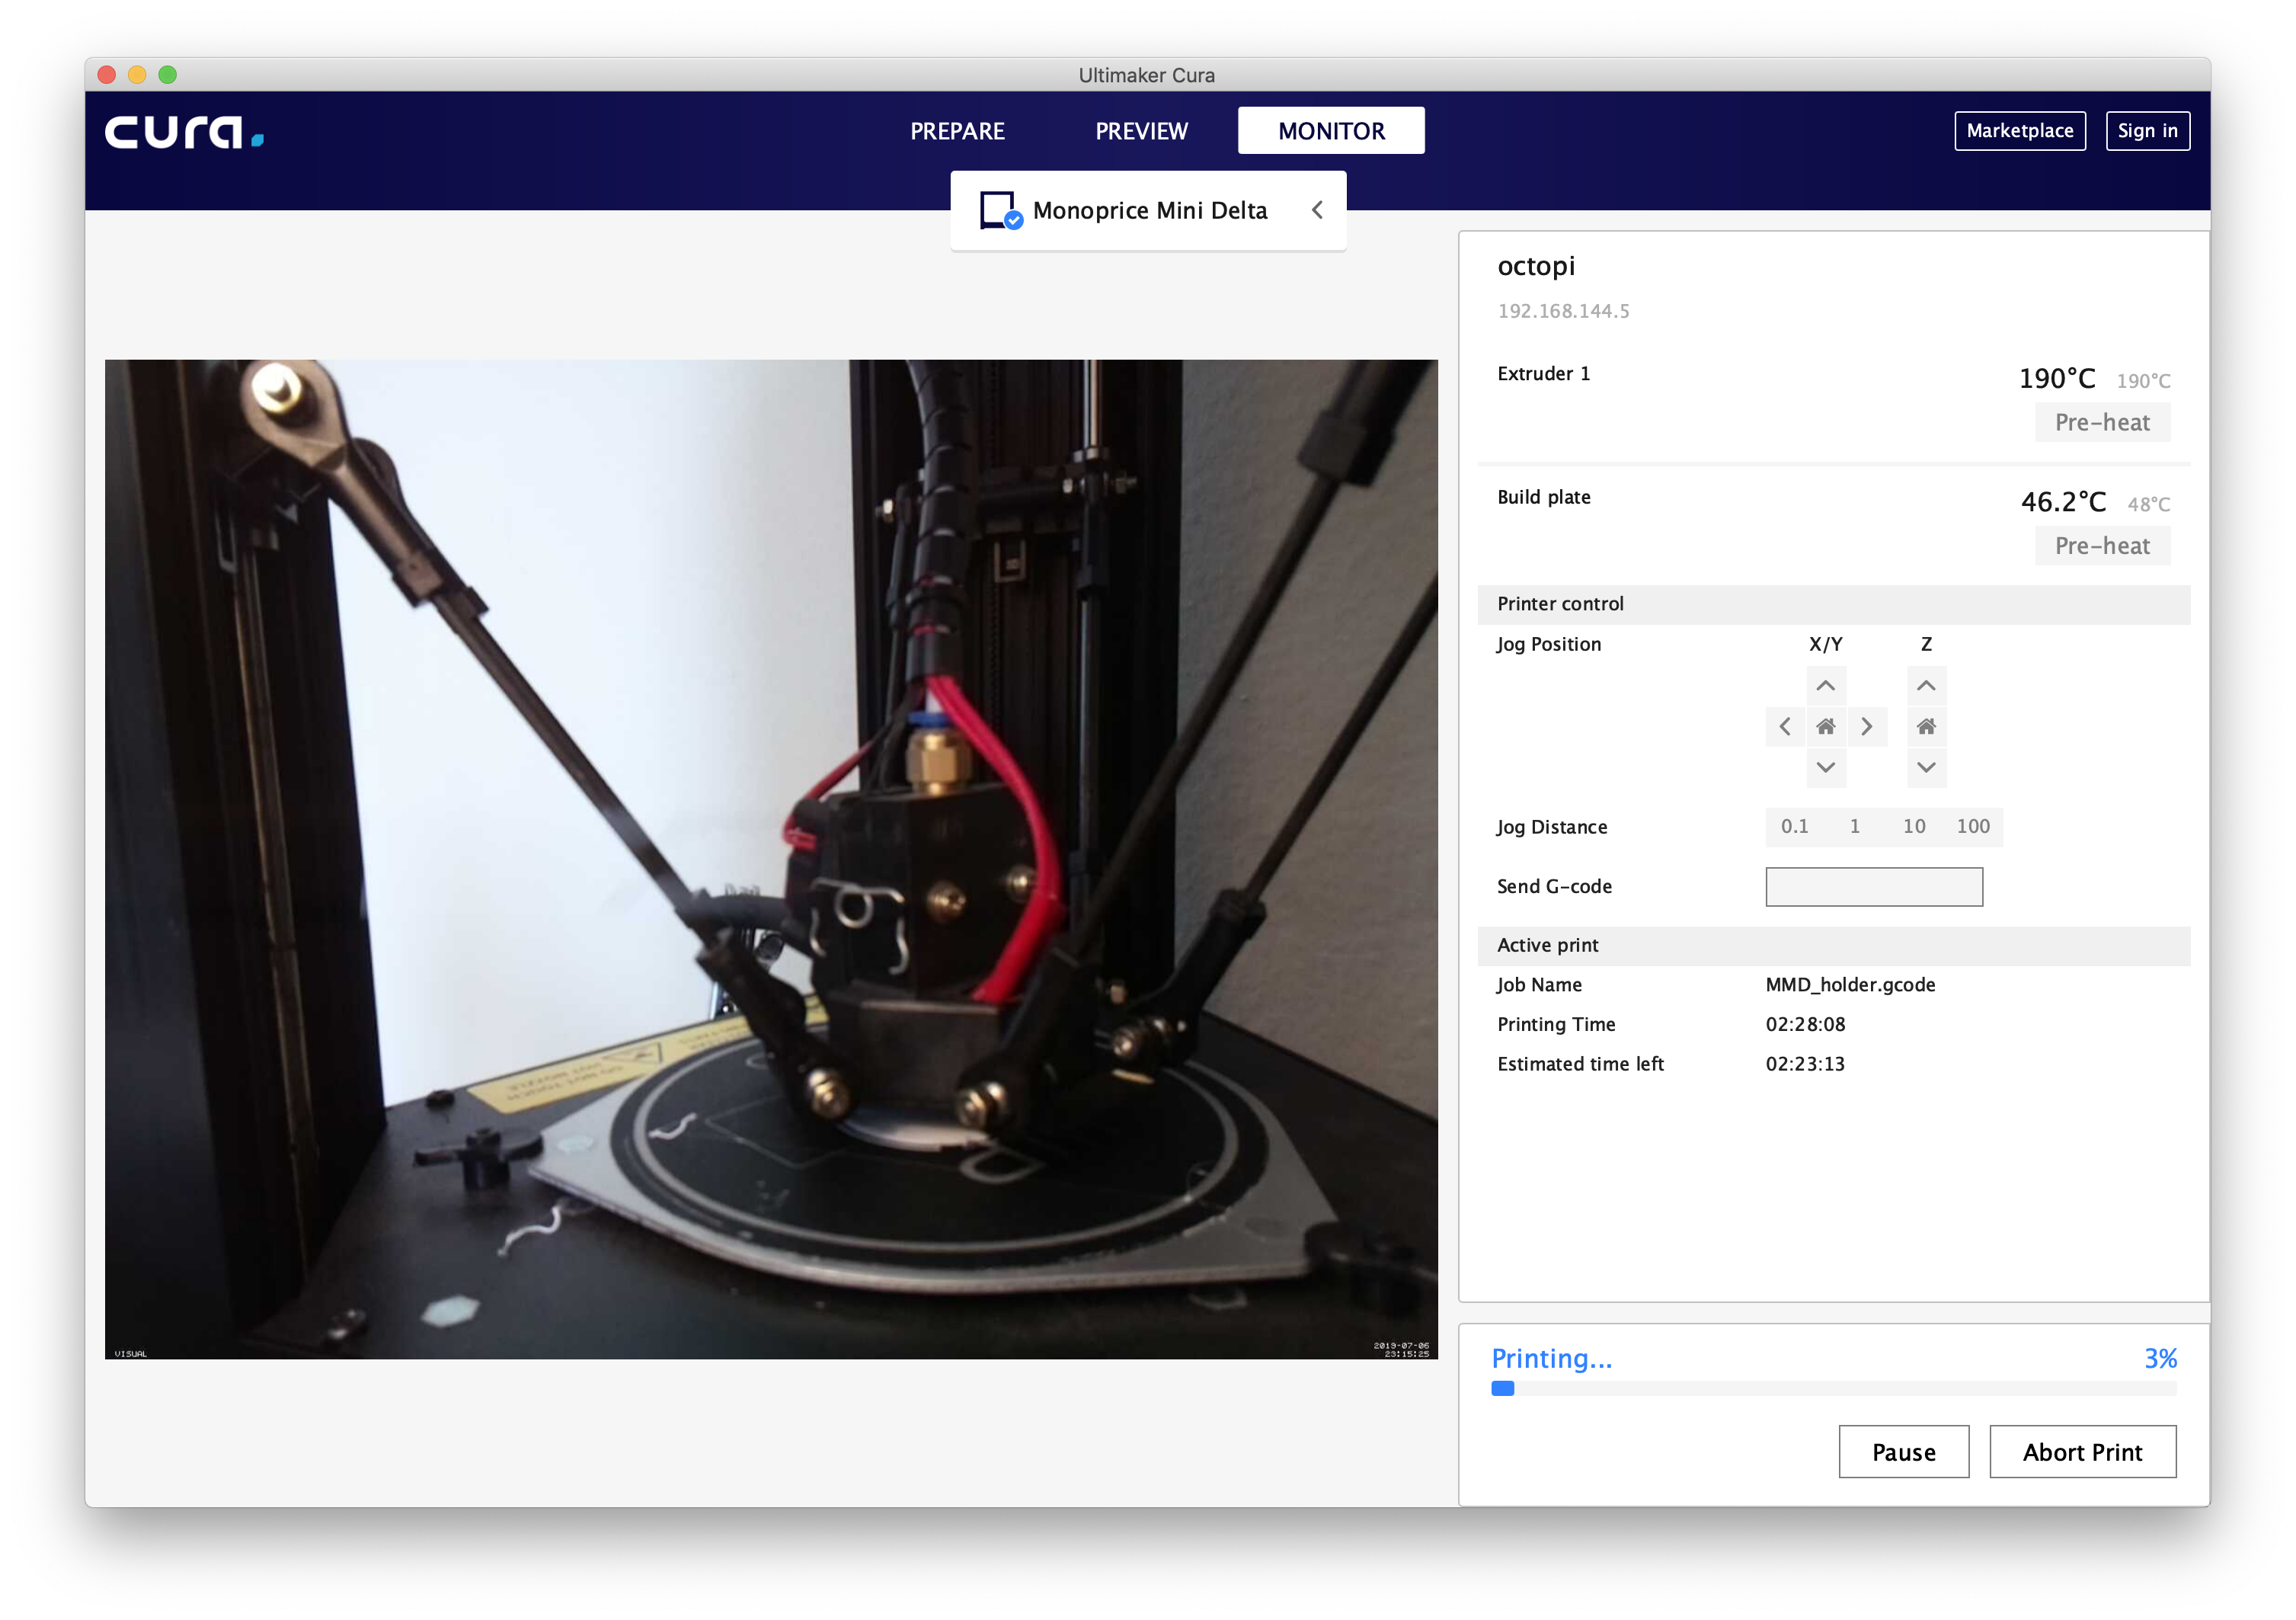Jog X/Y right arrow
Viewport: 2296px width, 1620px height.
1866,727
